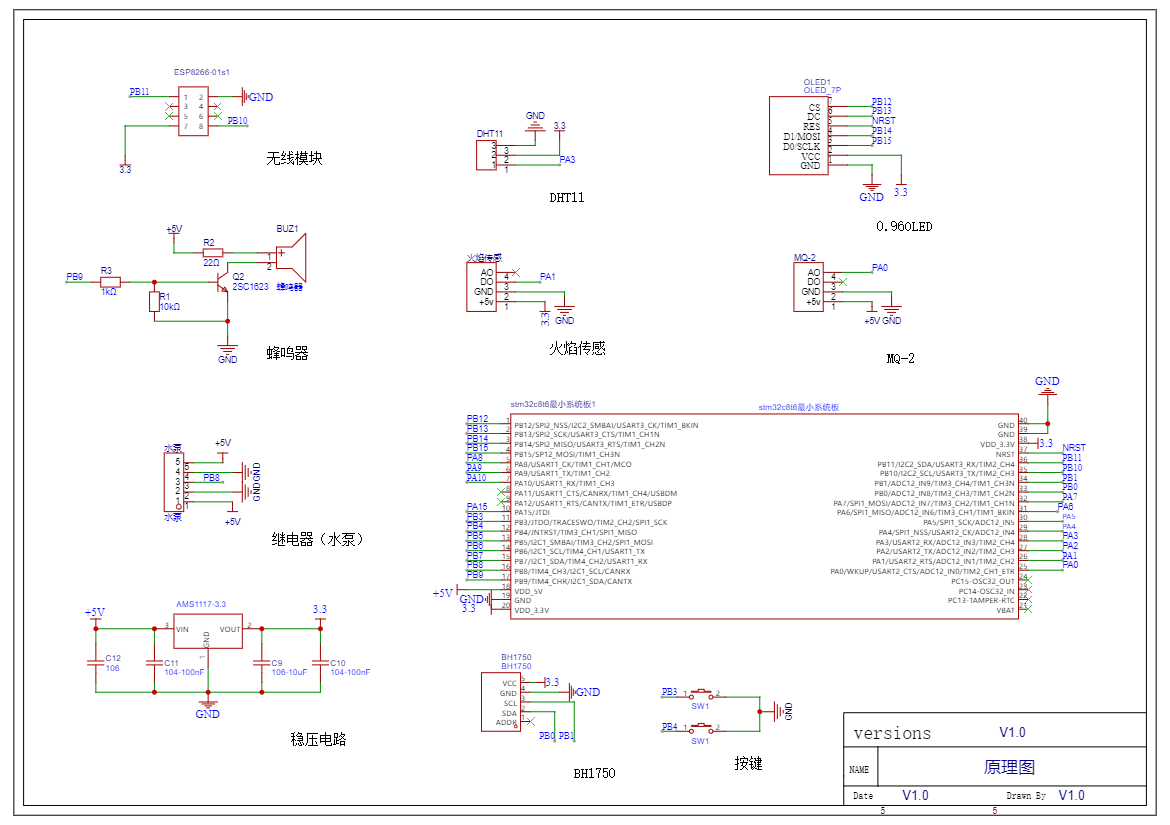This screenshot has width=1170, height=825.
Task: Select the flame sensor module box
Action: [481, 287]
